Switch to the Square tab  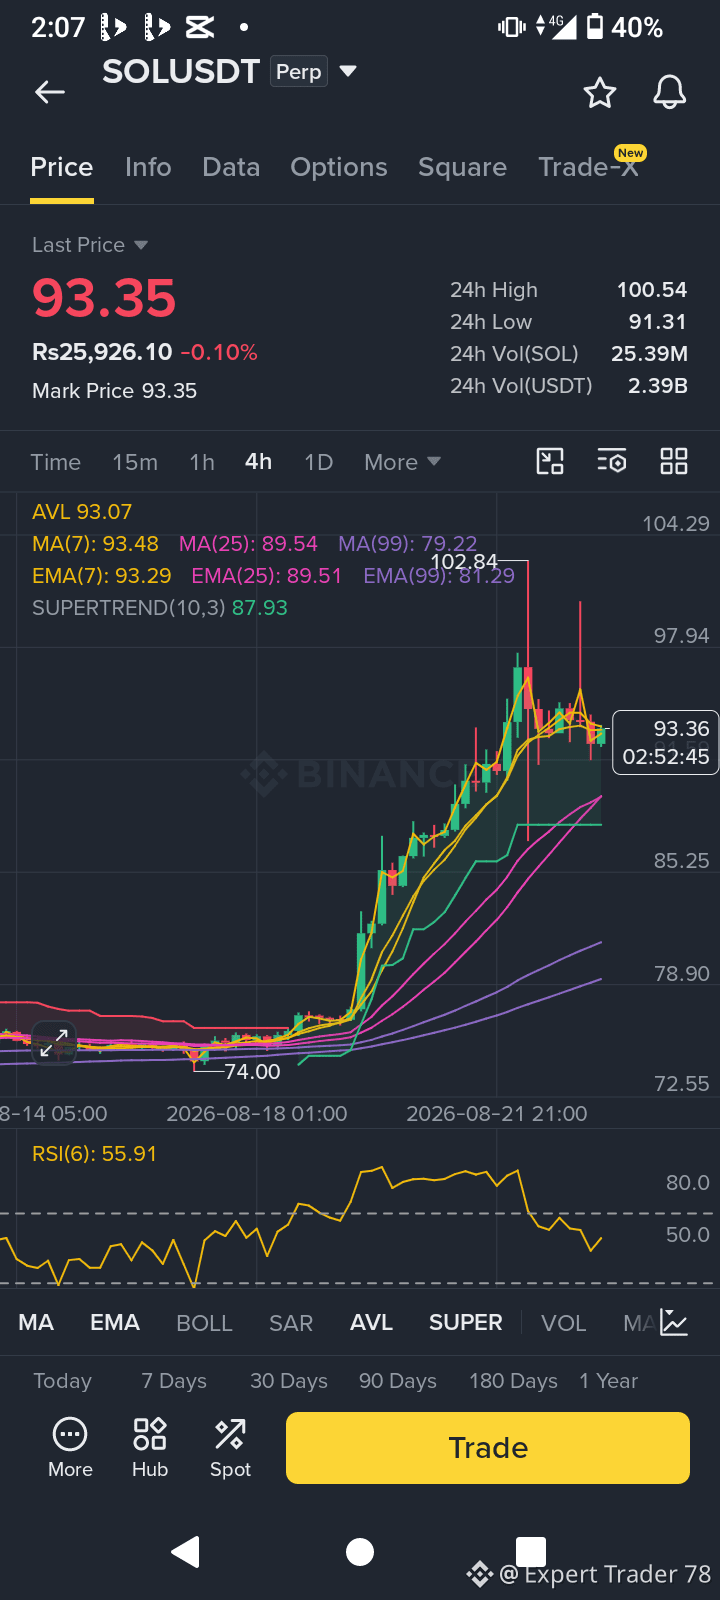coord(462,167)
